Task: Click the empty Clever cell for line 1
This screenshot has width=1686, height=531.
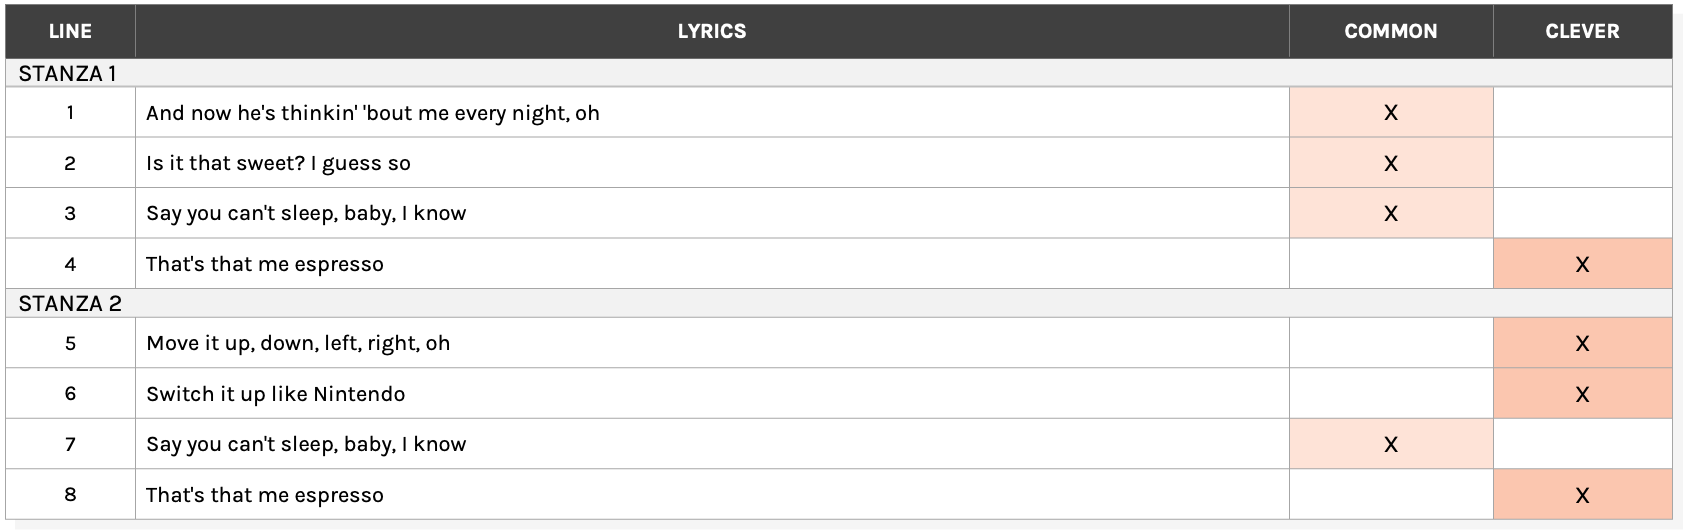Action: tap(1581, 113)
